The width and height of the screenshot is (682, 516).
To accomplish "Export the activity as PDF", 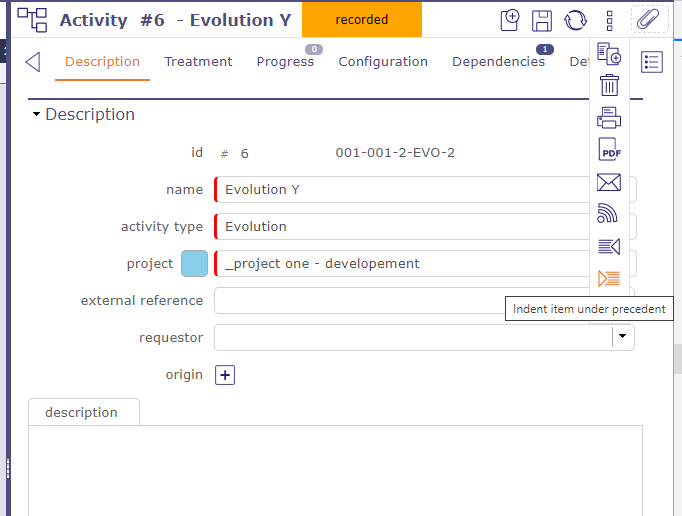I will point(608,150).
